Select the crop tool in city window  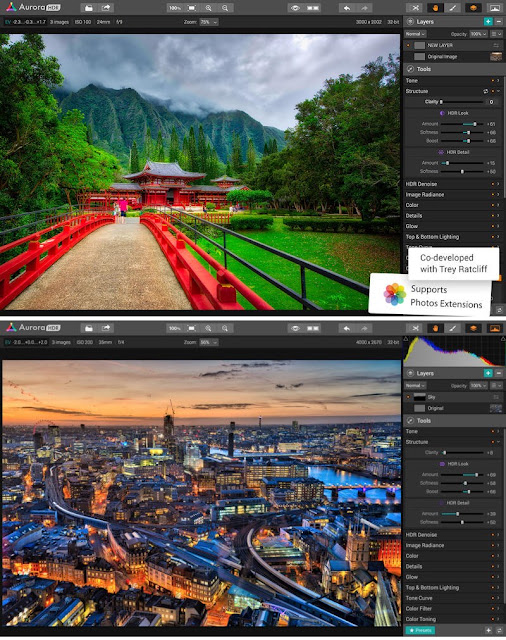[x=415, y=328]
